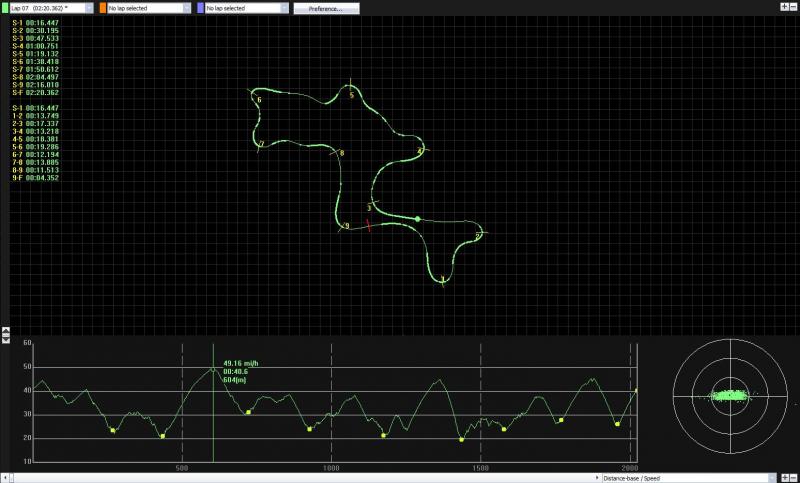Image resolution: width=800 pixels, height=483 pixels.
Task: Click the orange lap color swatch
Action: coord(103,8)
